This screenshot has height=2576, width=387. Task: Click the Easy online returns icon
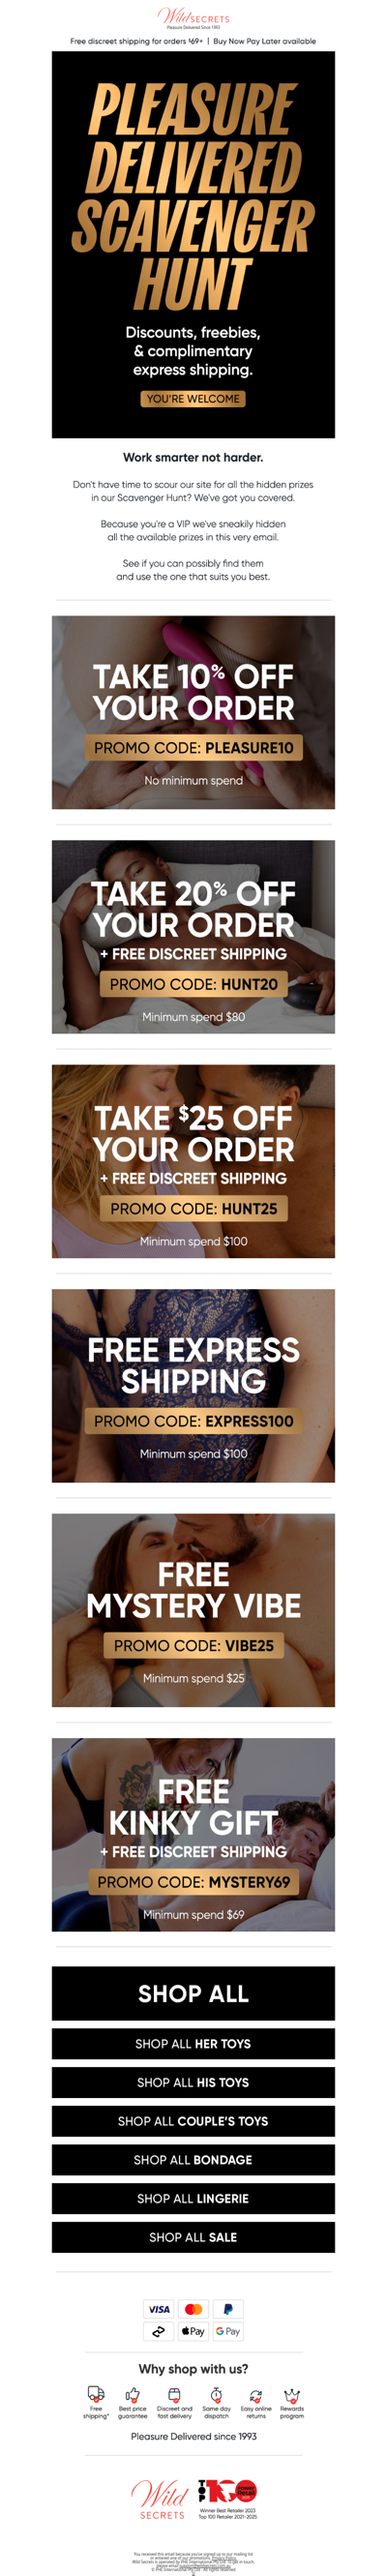click(x=256, y=2395)
